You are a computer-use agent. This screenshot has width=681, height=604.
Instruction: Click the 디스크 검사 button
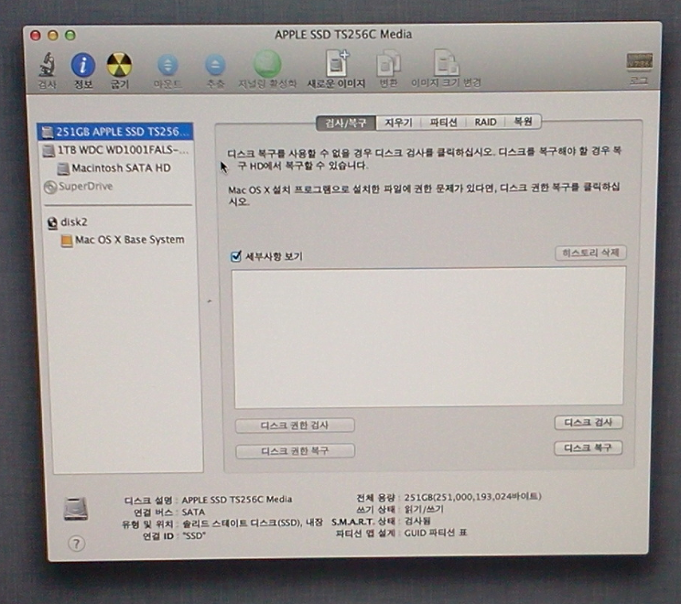(x=588, y=422)
